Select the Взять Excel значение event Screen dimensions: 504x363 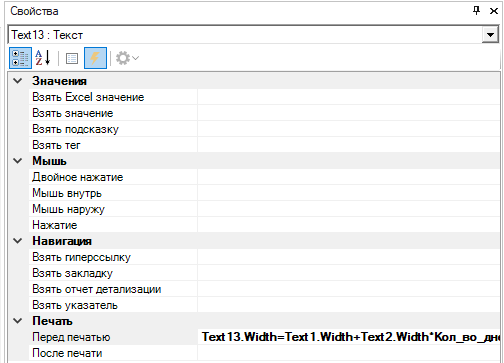(88, 97)
